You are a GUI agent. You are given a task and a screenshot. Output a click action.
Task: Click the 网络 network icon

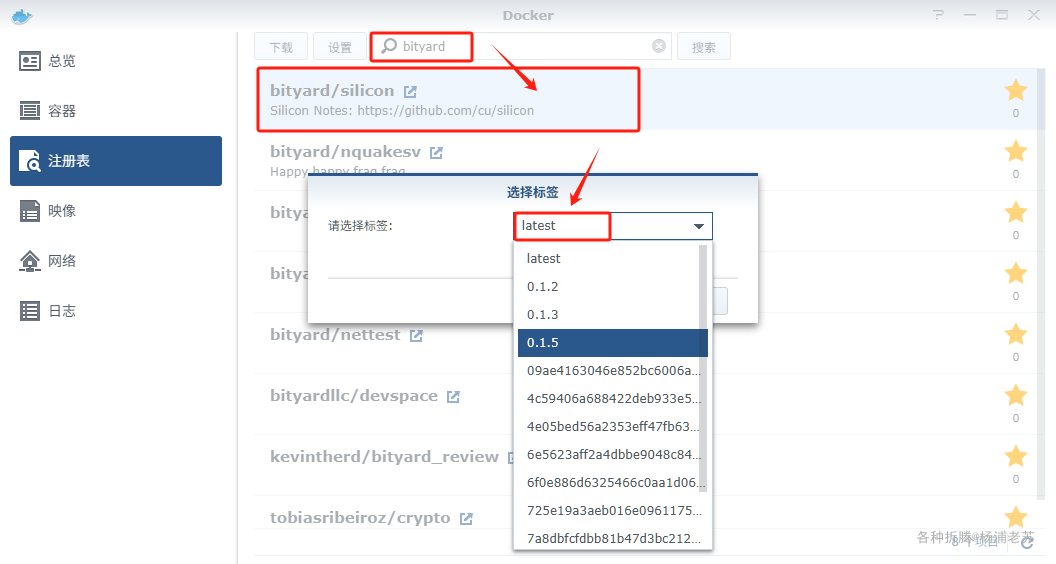coord(30,261)
